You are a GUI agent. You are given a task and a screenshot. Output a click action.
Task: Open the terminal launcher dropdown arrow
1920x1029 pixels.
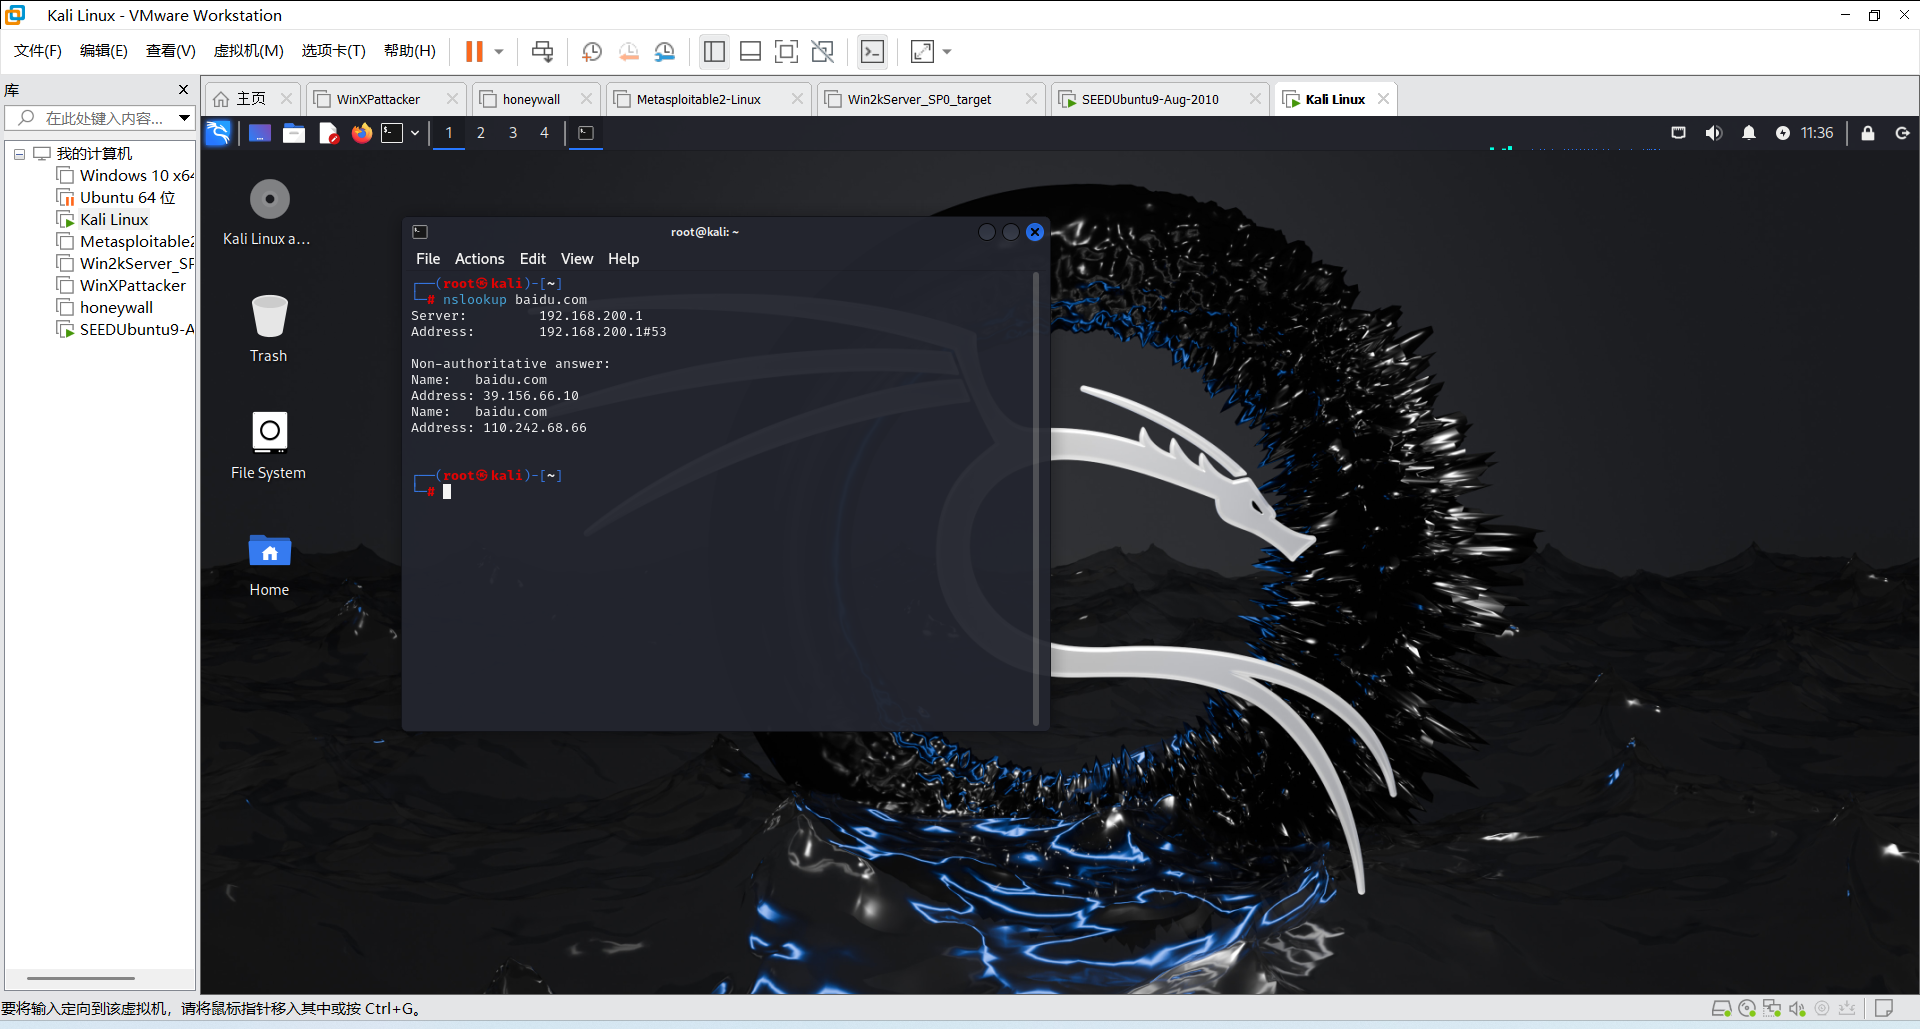pyautogui.click(x=415, y=133)
